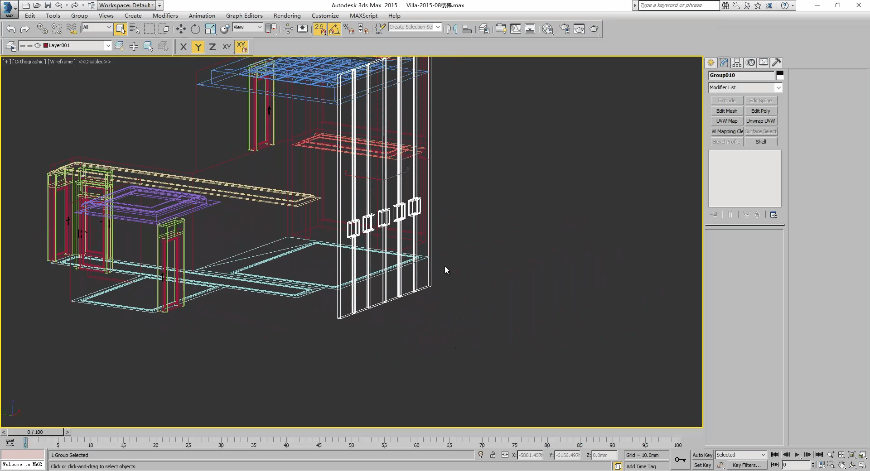This screenshot has height=471, width=870.
Task: Click the Select Object tool
Action: [x=120, y=29]
